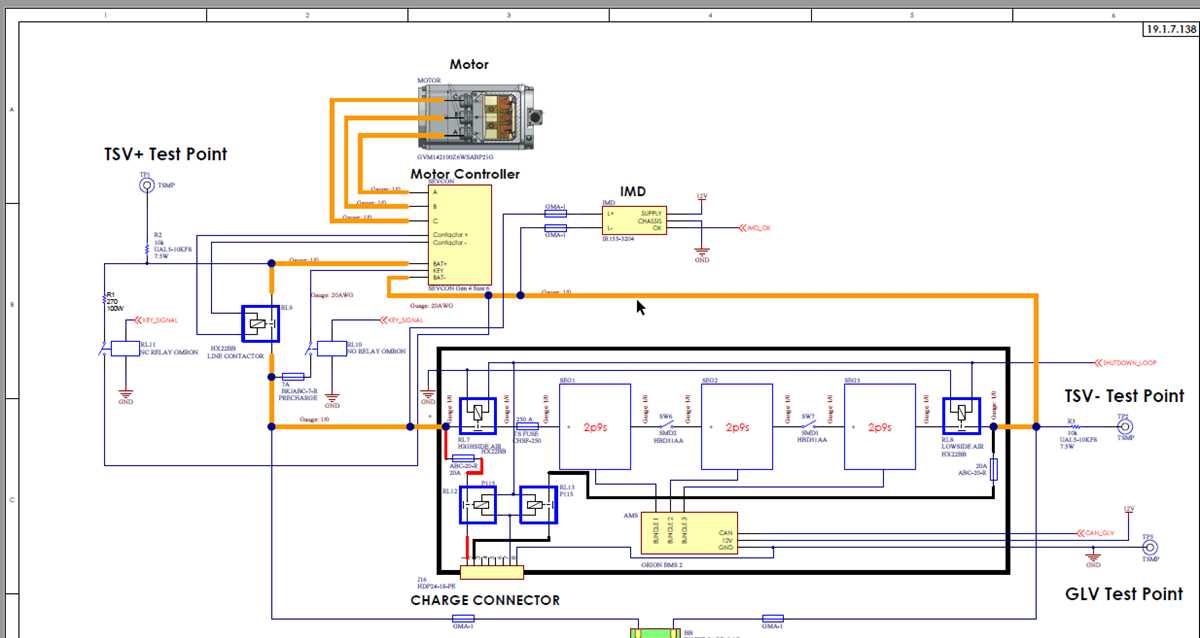Click the IMD_OK net port
Screen dimensions: 1200x638
click(x=755, y=228)
